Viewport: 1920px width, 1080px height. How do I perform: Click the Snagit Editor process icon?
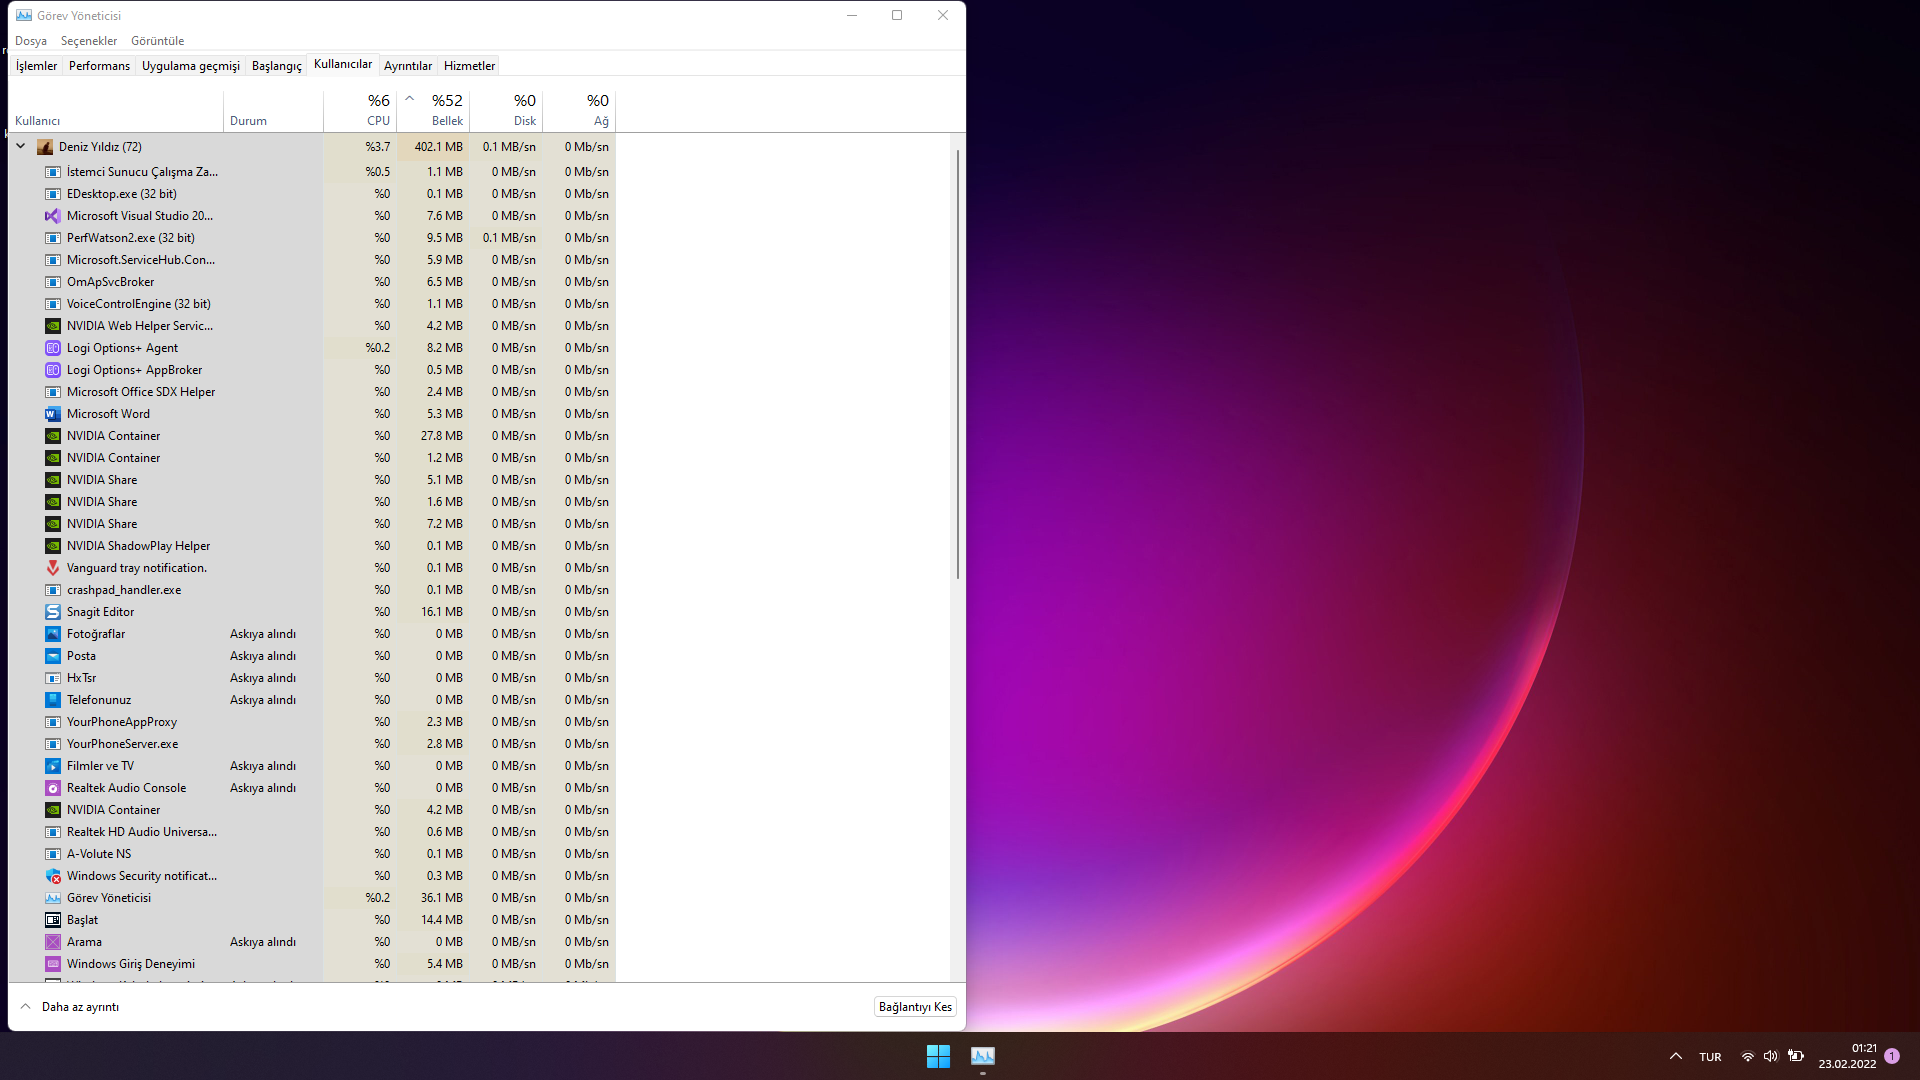(x=53, y=612)
